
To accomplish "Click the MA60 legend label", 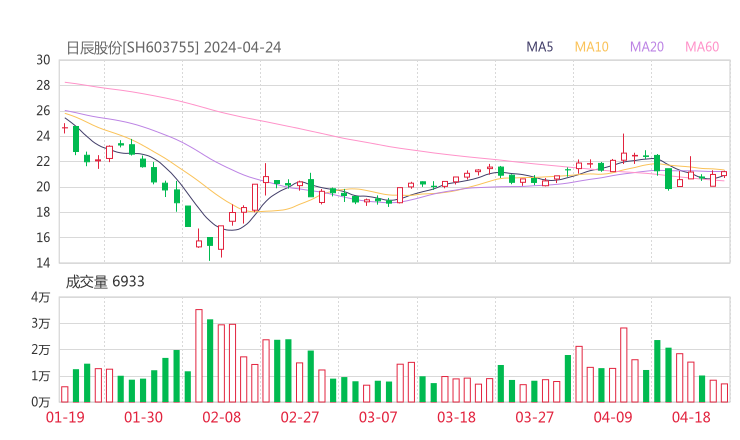I will (702, 47).
